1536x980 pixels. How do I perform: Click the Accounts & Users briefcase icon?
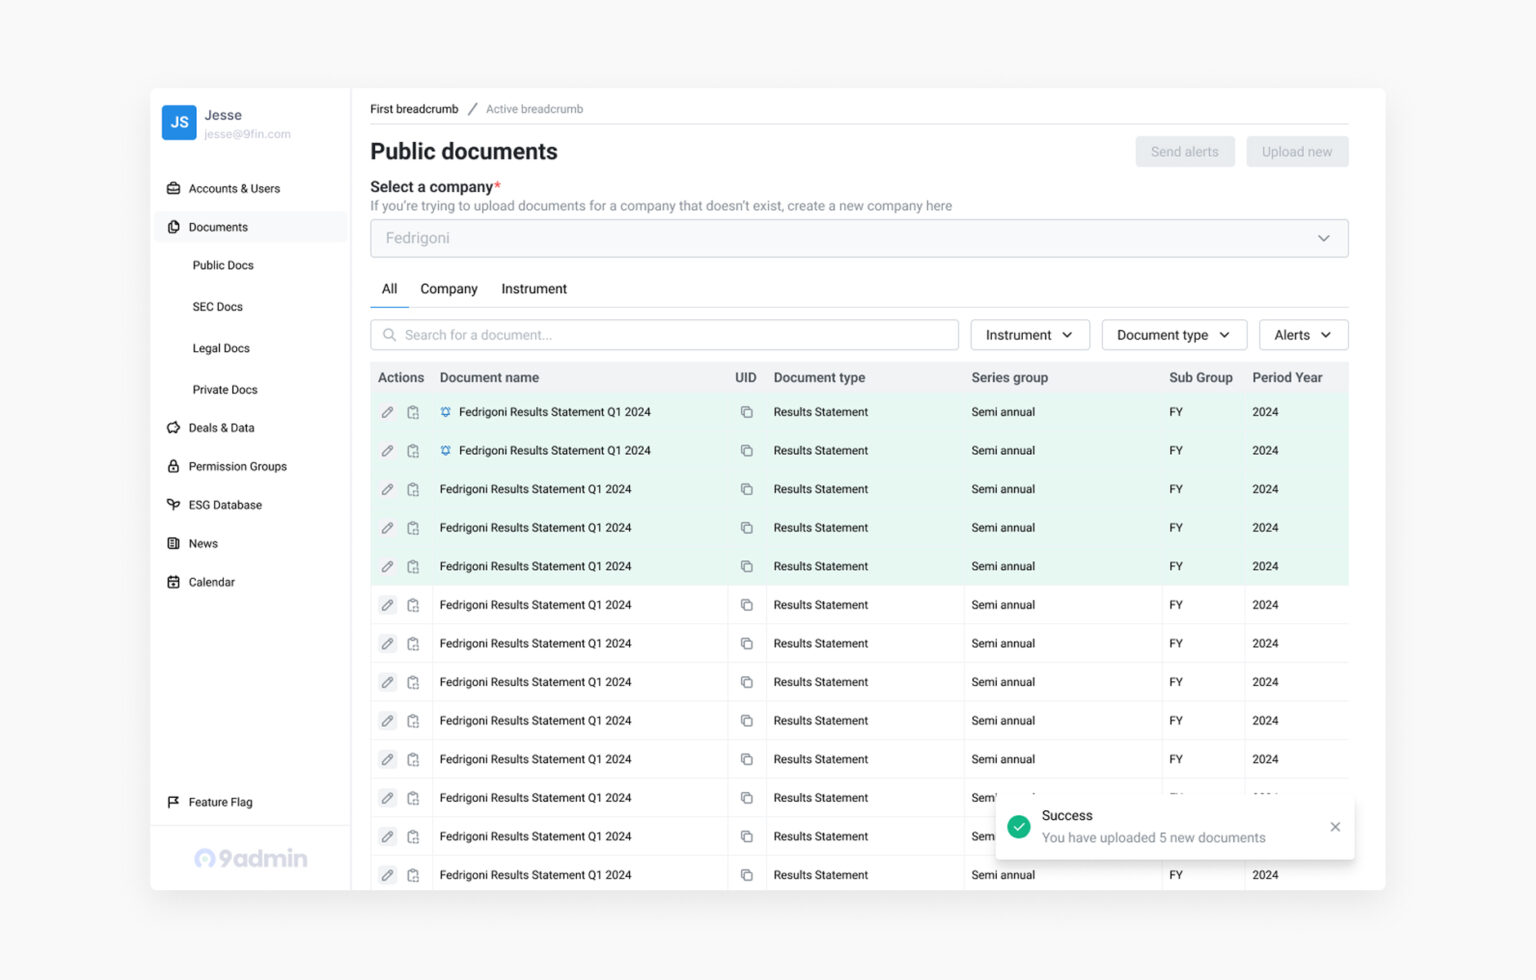coord(173,188)
